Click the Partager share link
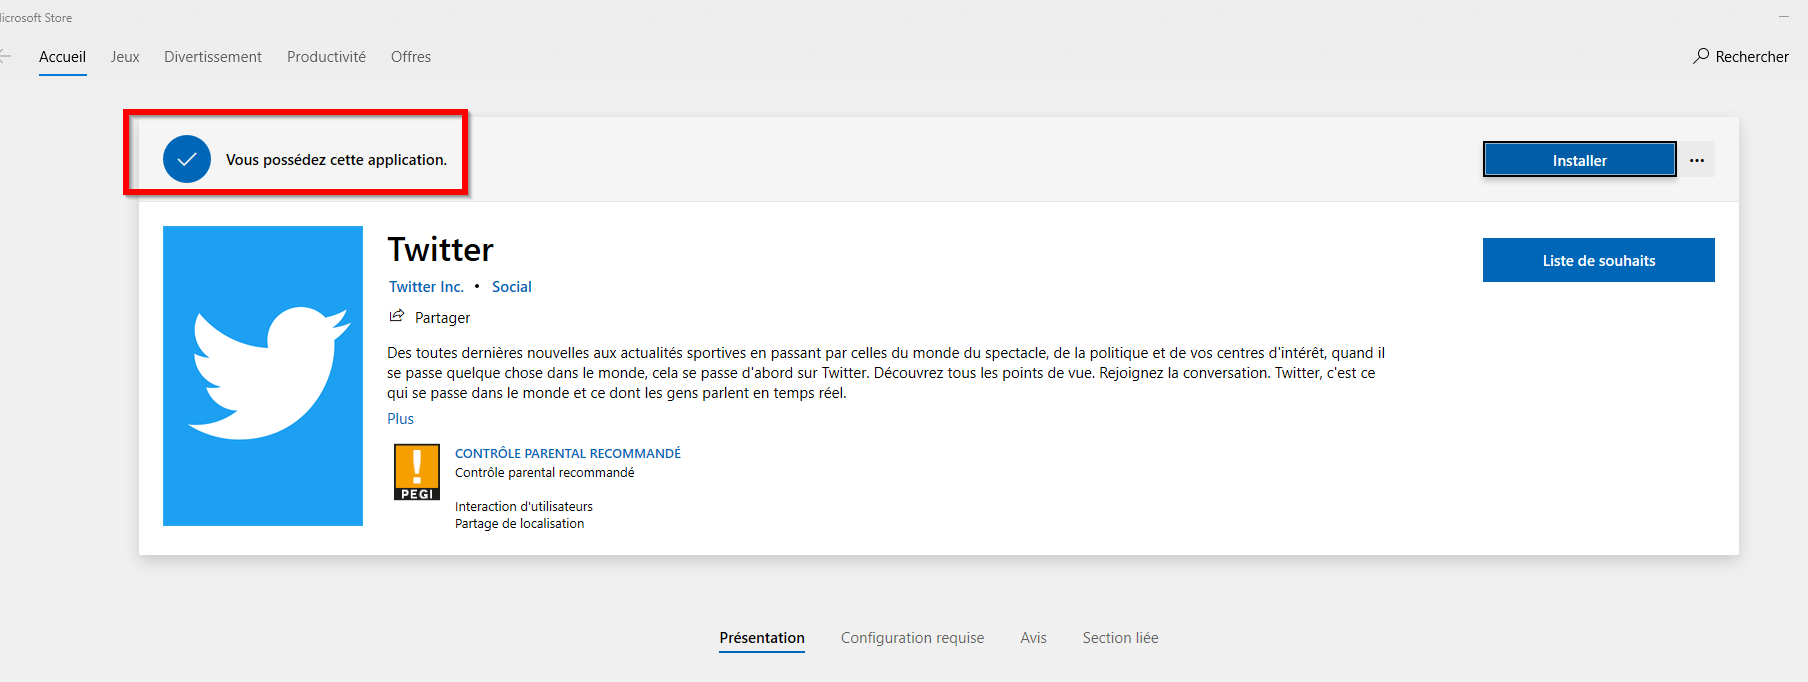This screenshot has width=1808, height=682. [x=442, y=318]
